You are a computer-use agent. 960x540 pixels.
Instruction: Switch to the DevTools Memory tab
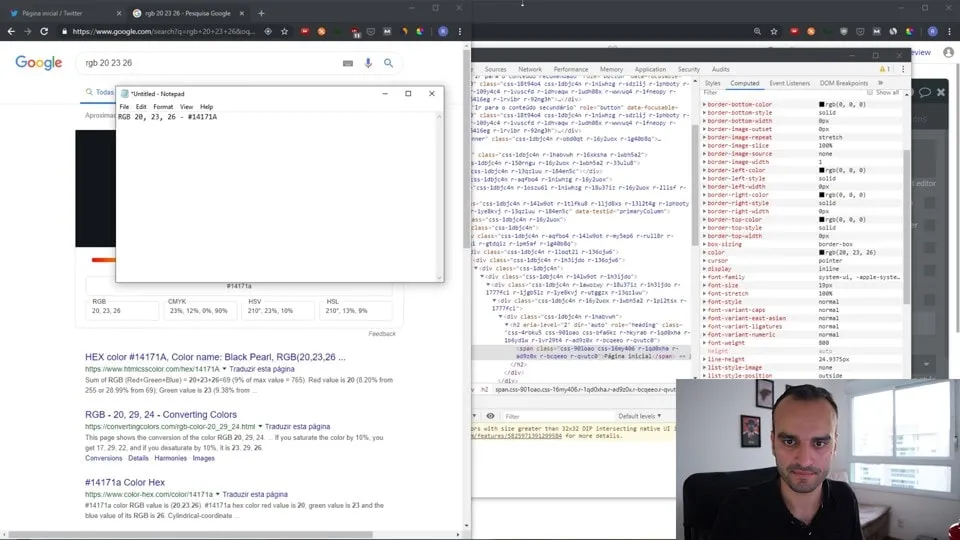pyautogui.click(x=611, y=69)
